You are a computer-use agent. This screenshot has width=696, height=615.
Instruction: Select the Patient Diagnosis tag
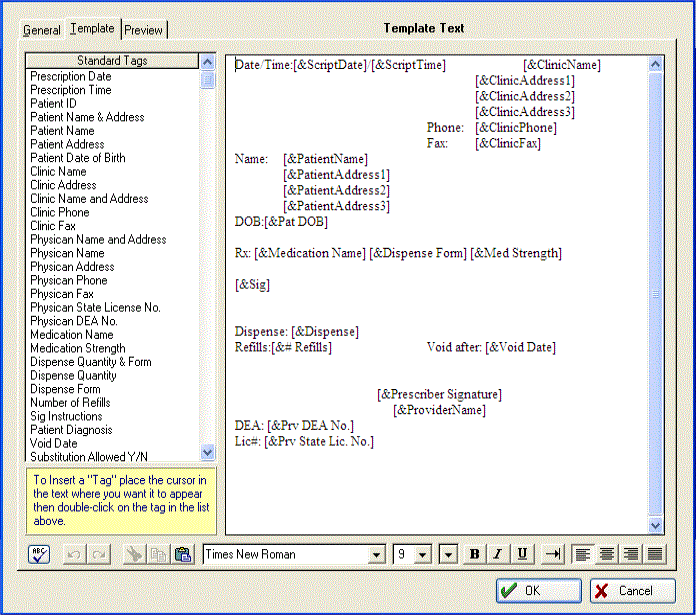pyautogui.click(x=71, y=430)
